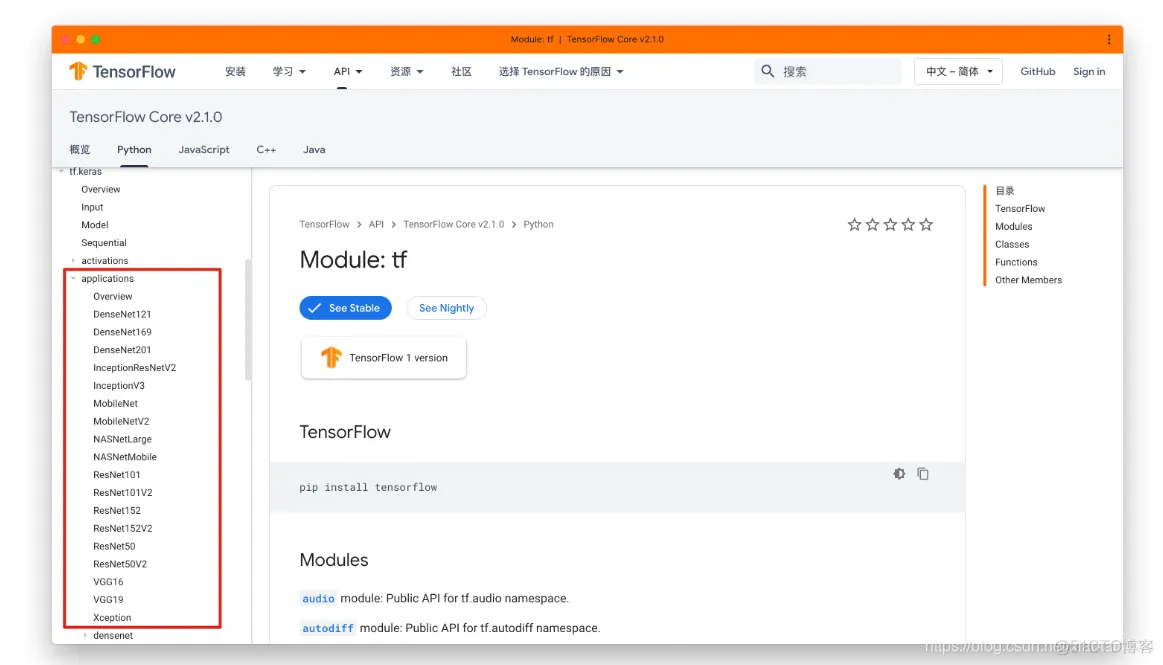This screenshot has height=665, width=1163.
Task: Open the API dropdown menu
Action: point(348,71)
